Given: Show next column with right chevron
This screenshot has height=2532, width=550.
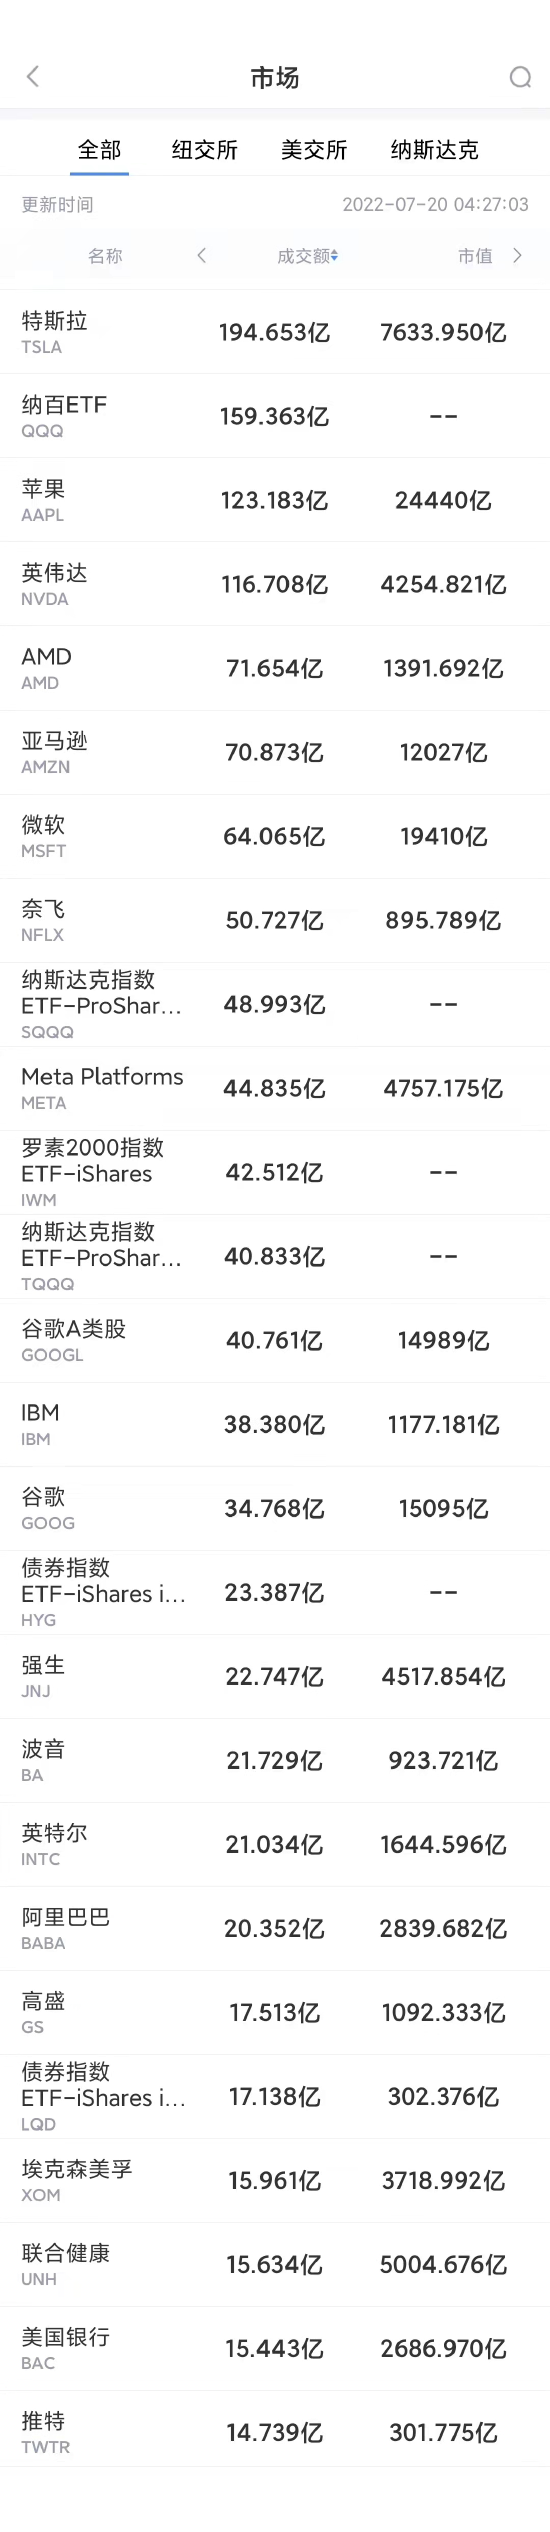Looking at the screenshot, I should 517,256.
